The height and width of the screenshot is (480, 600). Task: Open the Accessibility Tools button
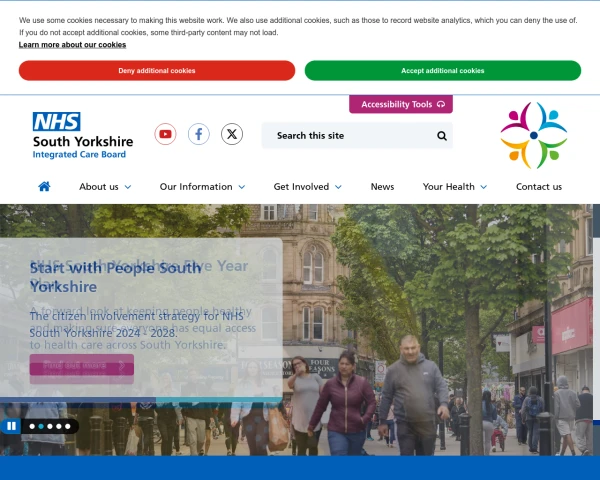401,104
